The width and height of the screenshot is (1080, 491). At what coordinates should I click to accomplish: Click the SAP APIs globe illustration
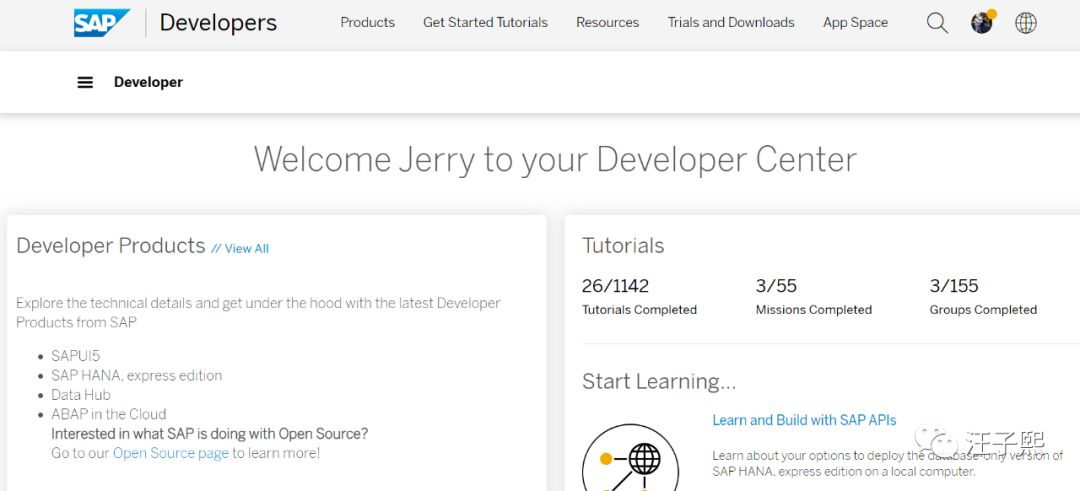point(630,457)
